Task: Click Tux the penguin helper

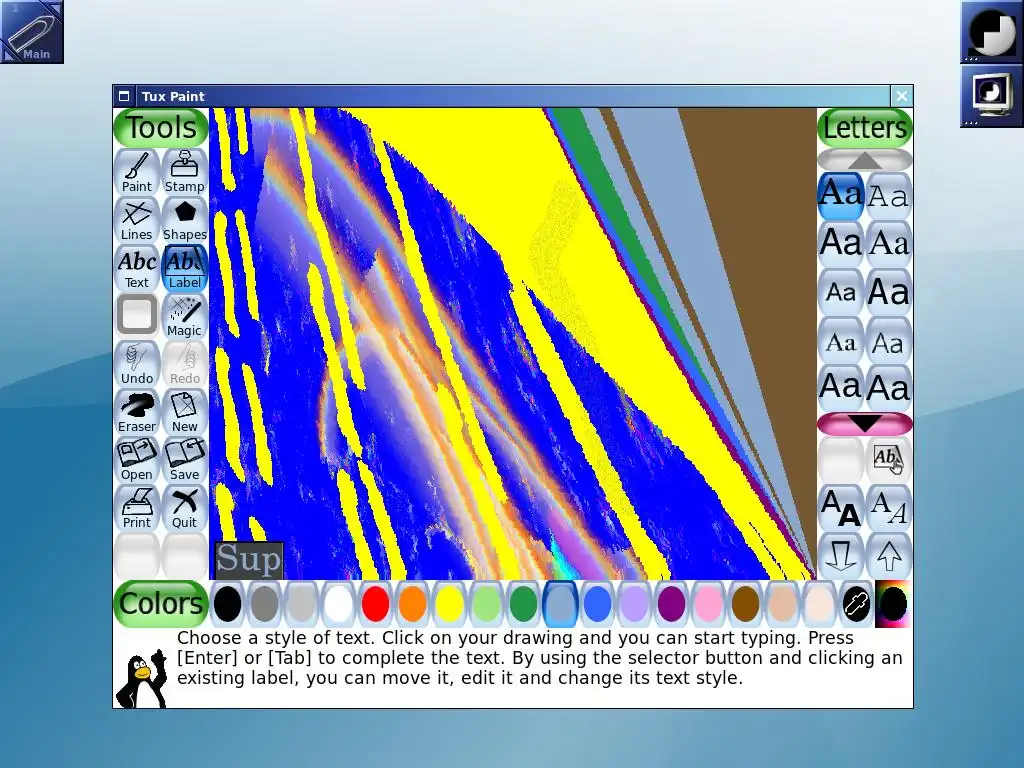Action: click(142, 678)
